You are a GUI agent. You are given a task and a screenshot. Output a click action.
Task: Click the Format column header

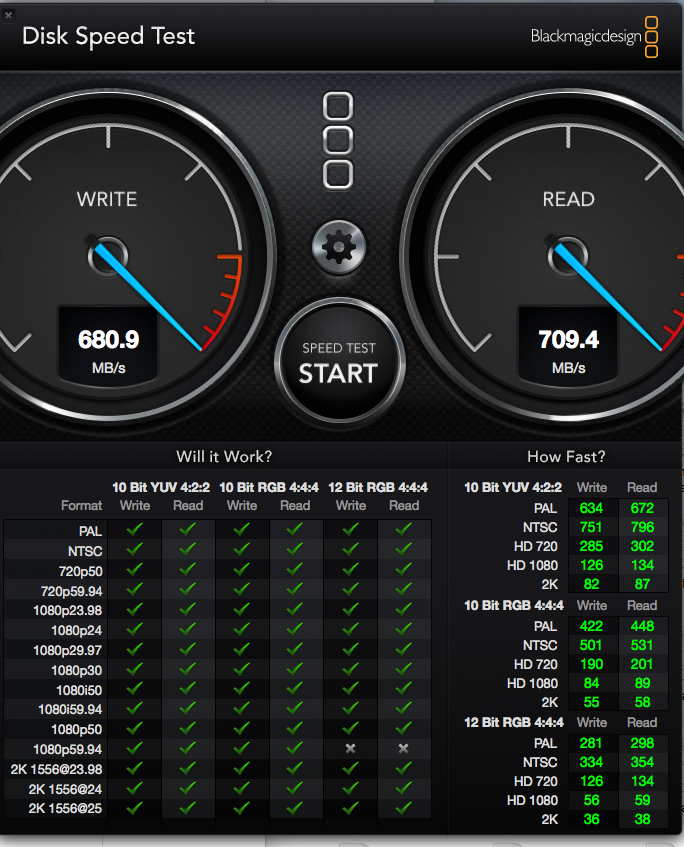(x=82, y=506)
